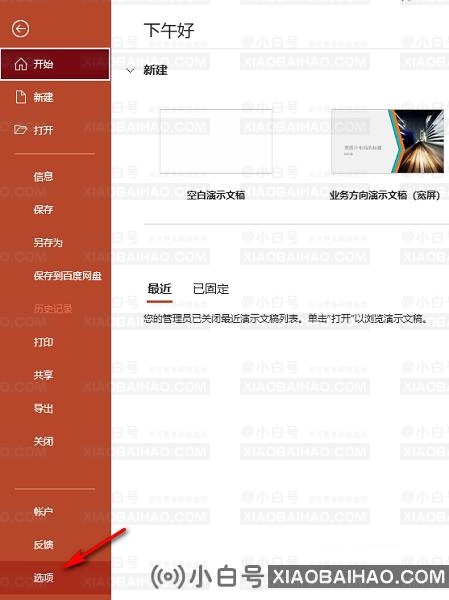Switch to the 已固定 tab
The height and width of the screenshot is (600, 449).
(x=211, y=289)
